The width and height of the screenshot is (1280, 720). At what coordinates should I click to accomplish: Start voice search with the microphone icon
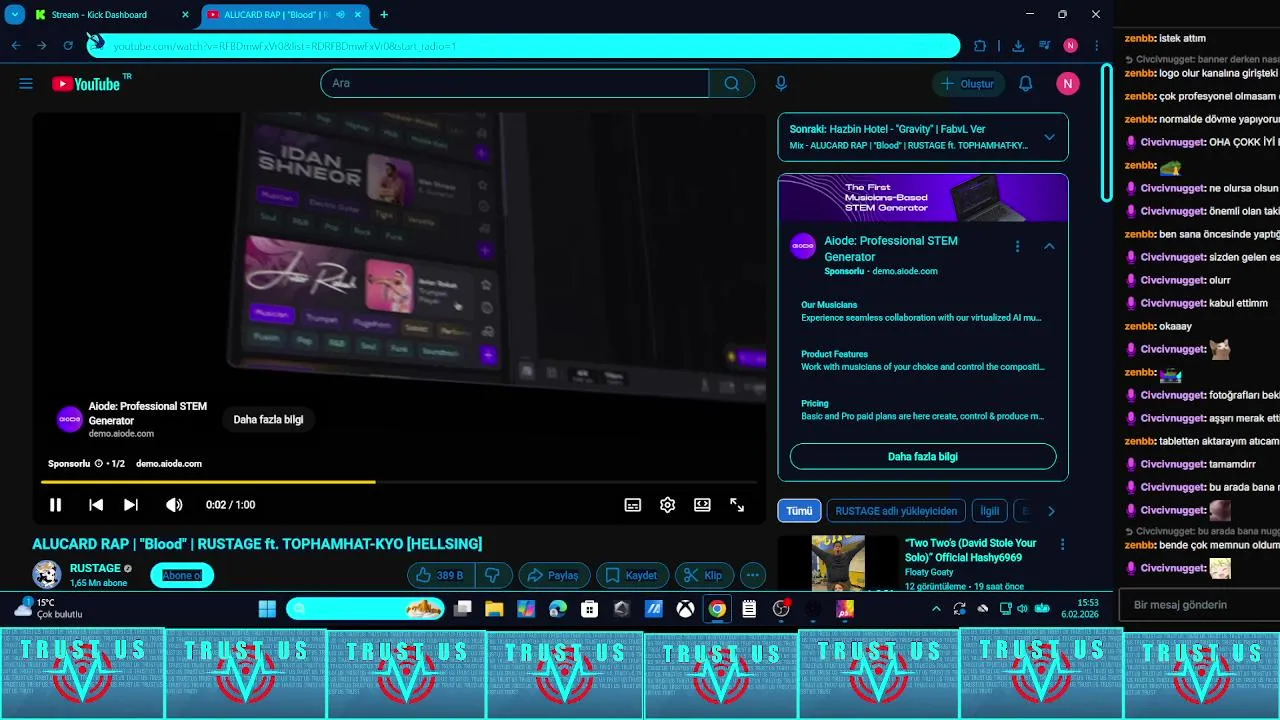[x=781, y=84]
